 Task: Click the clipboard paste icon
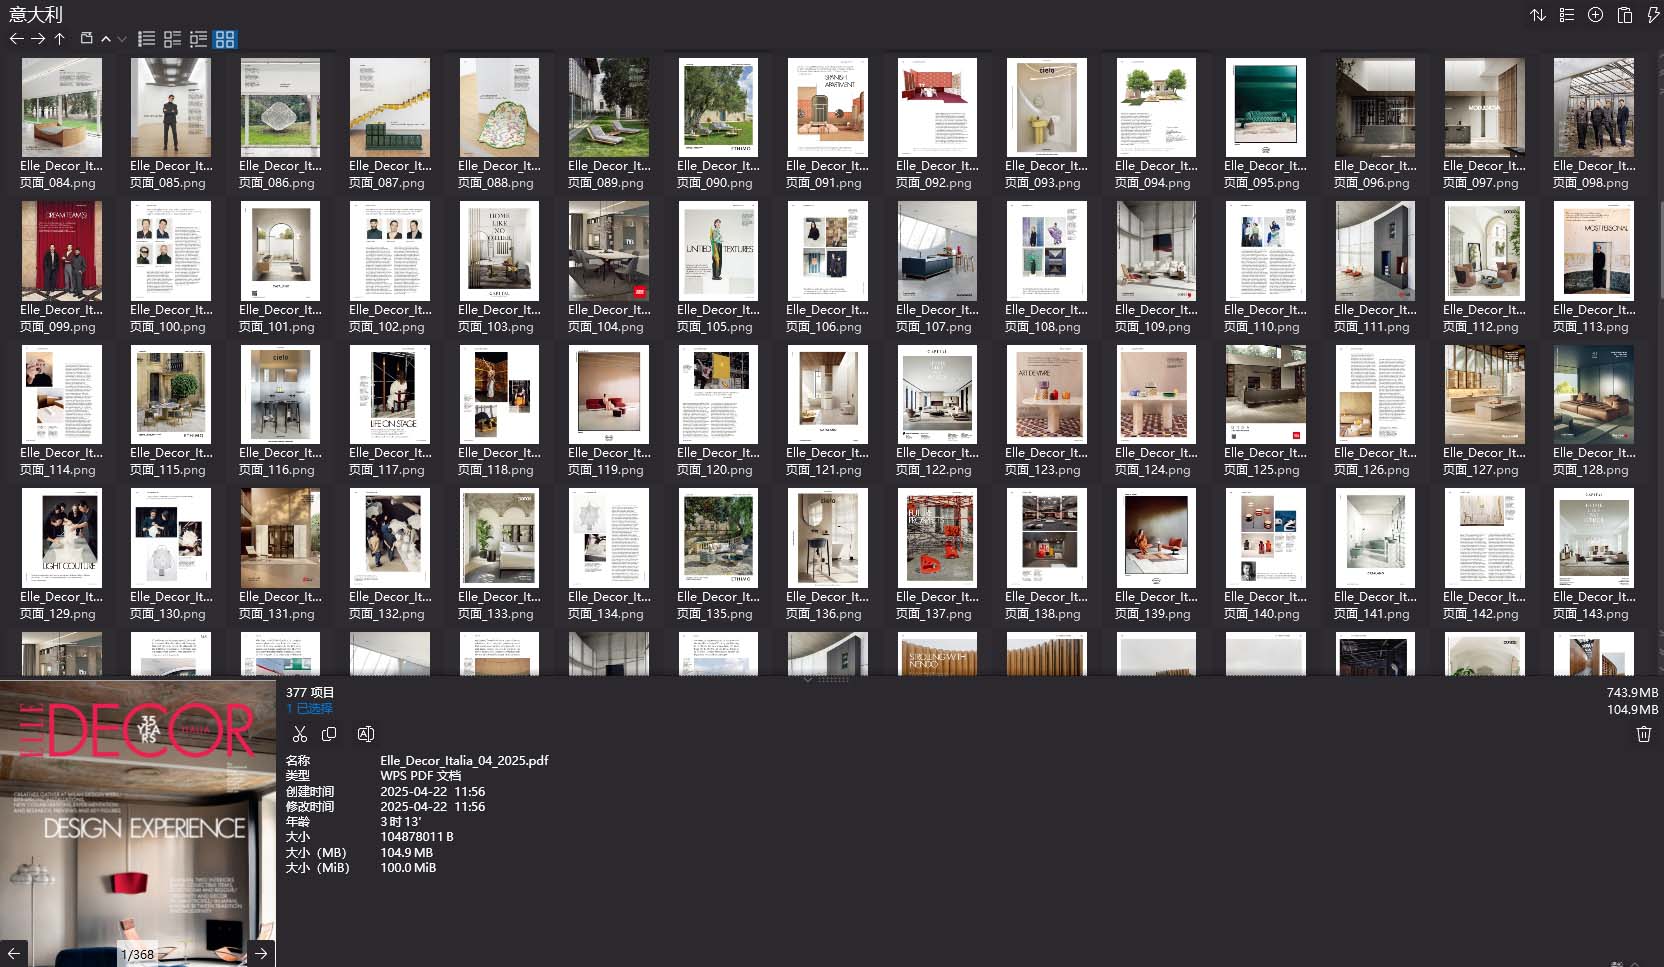[x=1625, y=15]
